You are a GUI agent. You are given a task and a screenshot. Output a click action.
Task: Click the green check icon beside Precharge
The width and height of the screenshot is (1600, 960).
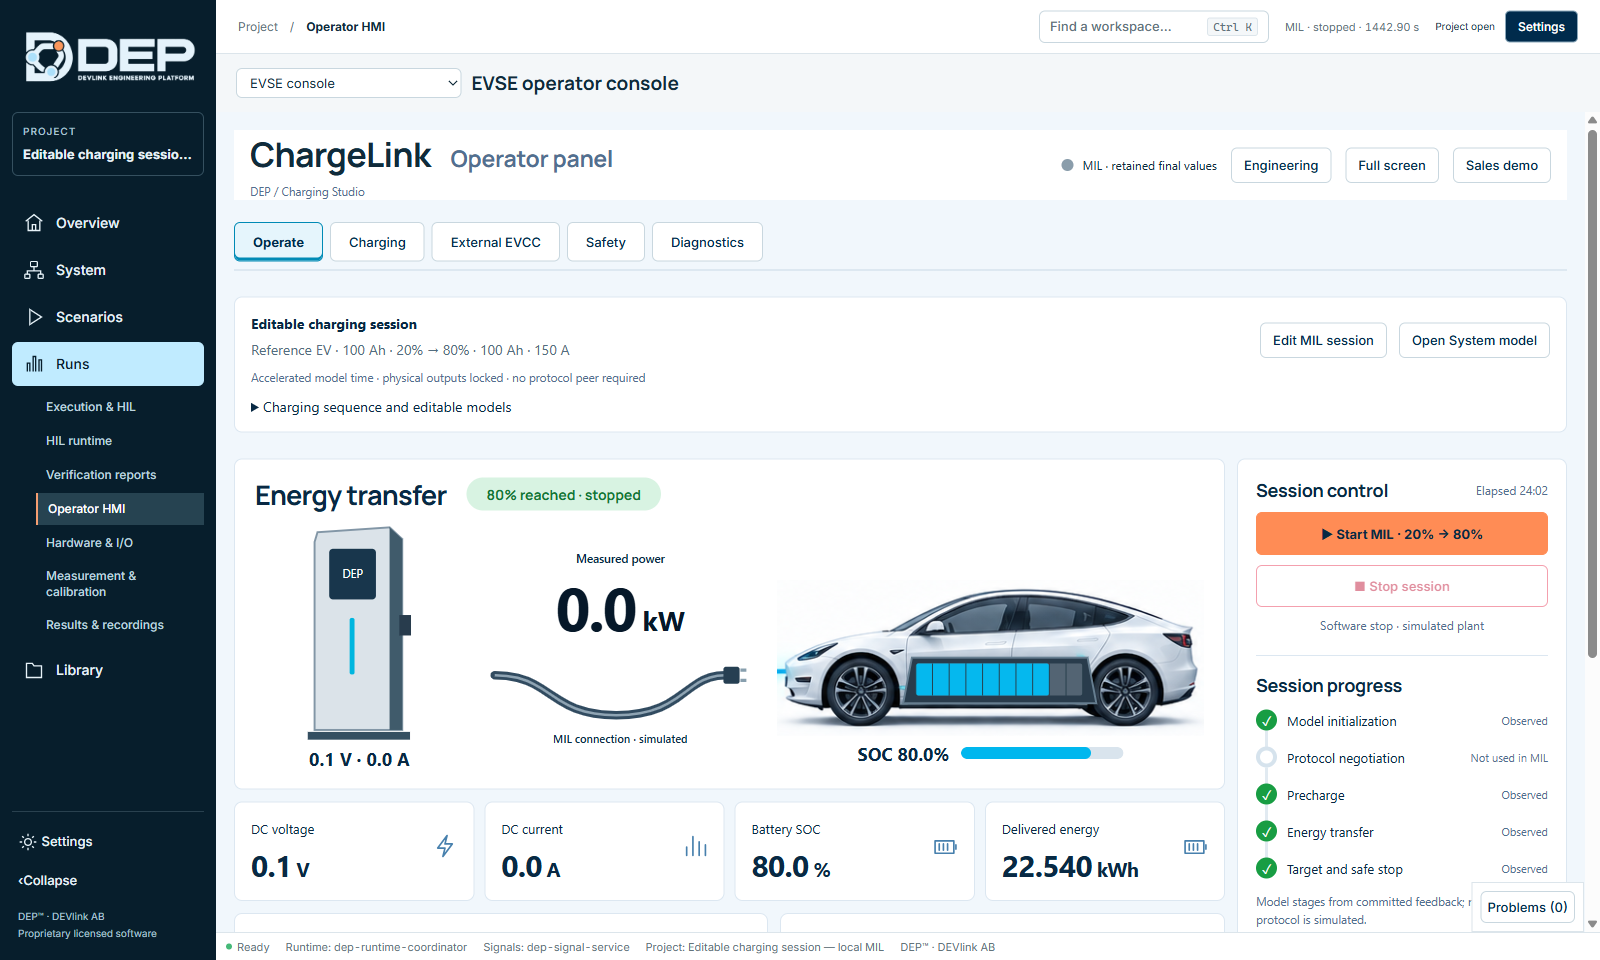coord(1267,794)
